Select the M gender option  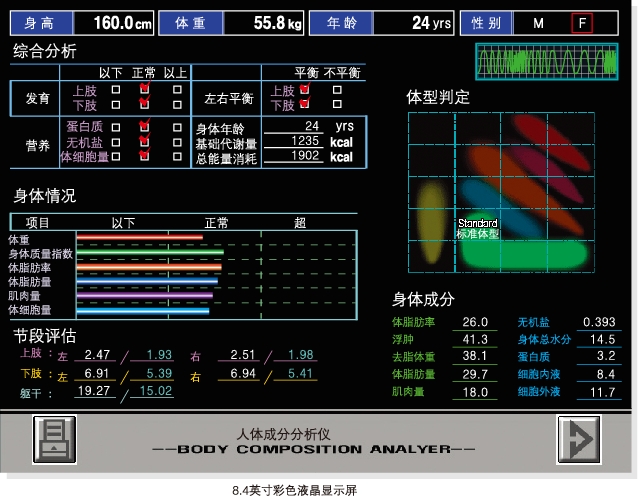(538, 22)
